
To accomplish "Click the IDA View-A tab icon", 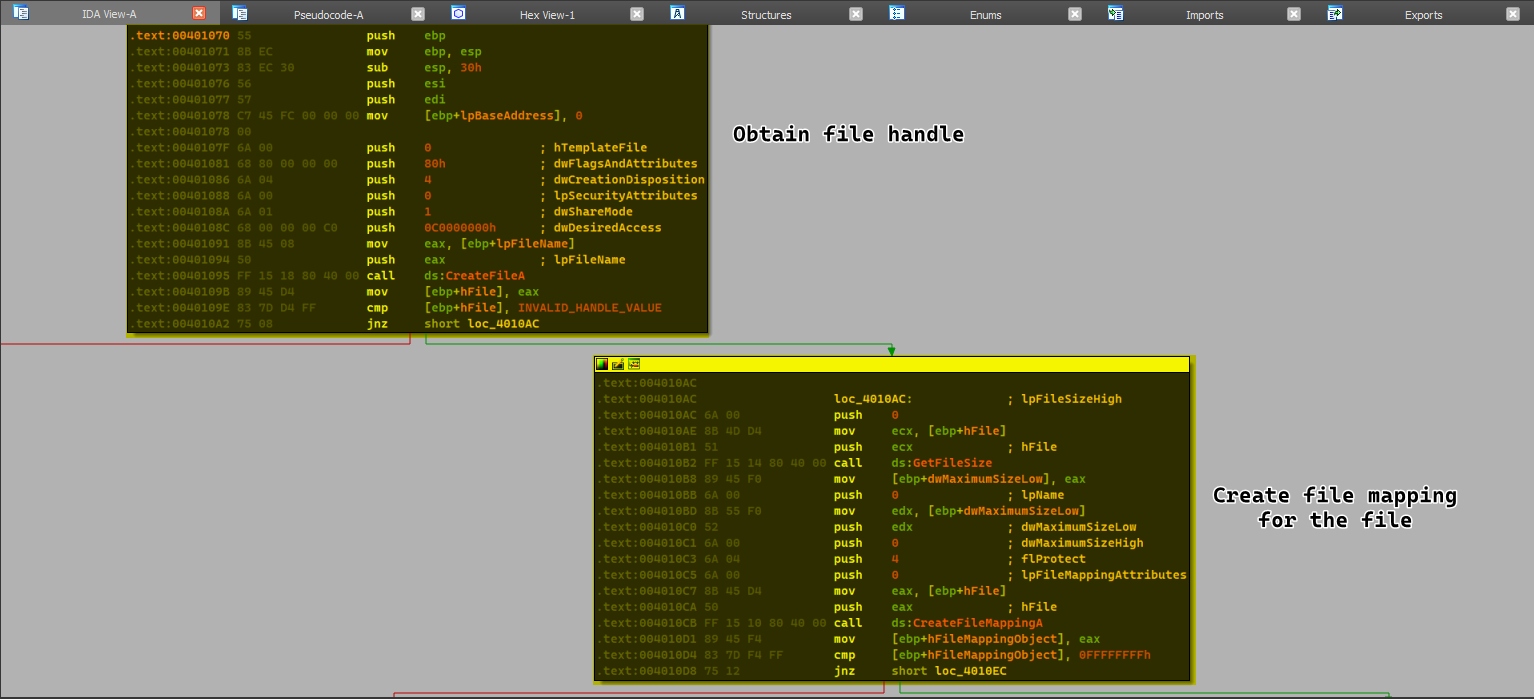I will coord(21,14).
